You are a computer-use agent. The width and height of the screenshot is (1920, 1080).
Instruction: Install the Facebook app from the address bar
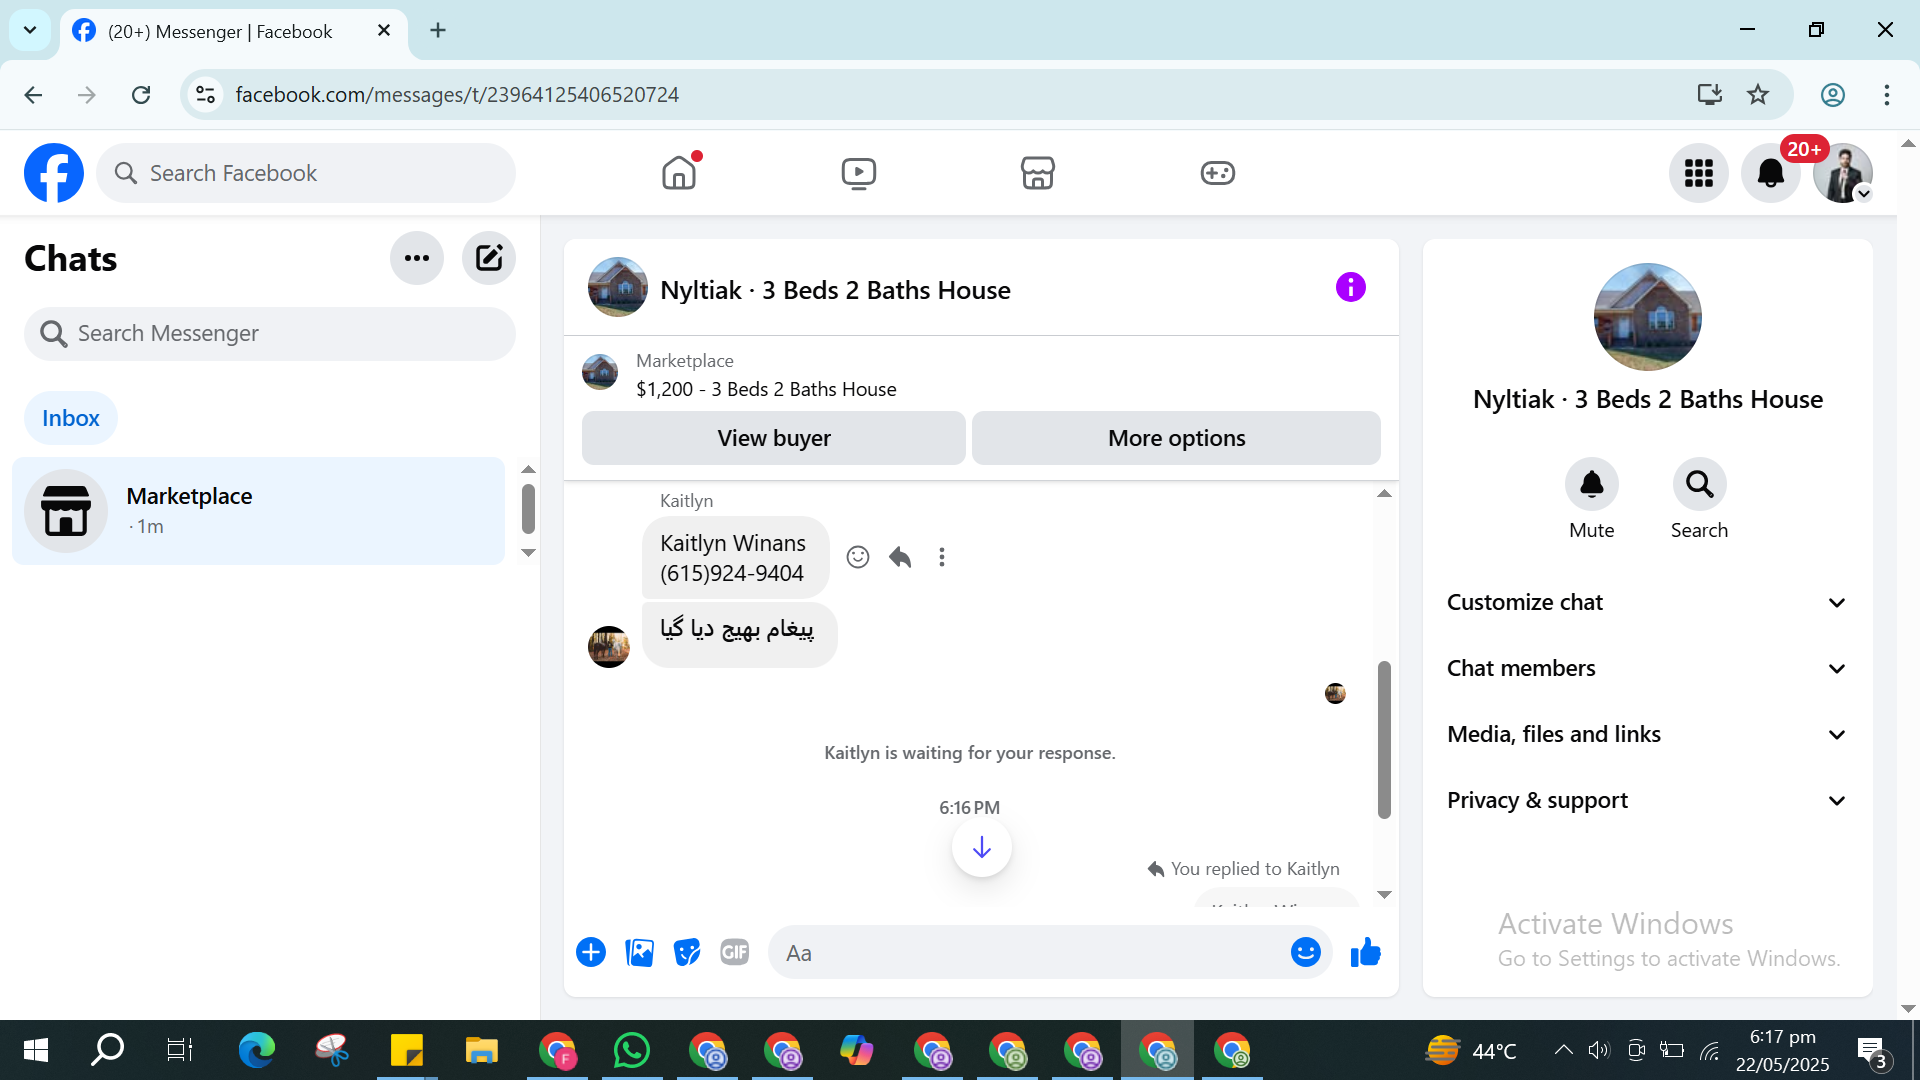tap(1710, 95)
